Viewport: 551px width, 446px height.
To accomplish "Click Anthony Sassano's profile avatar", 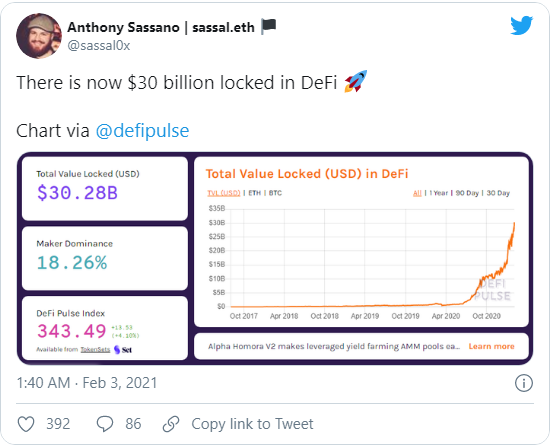I will pyautogui.click(x=39, y=36).
